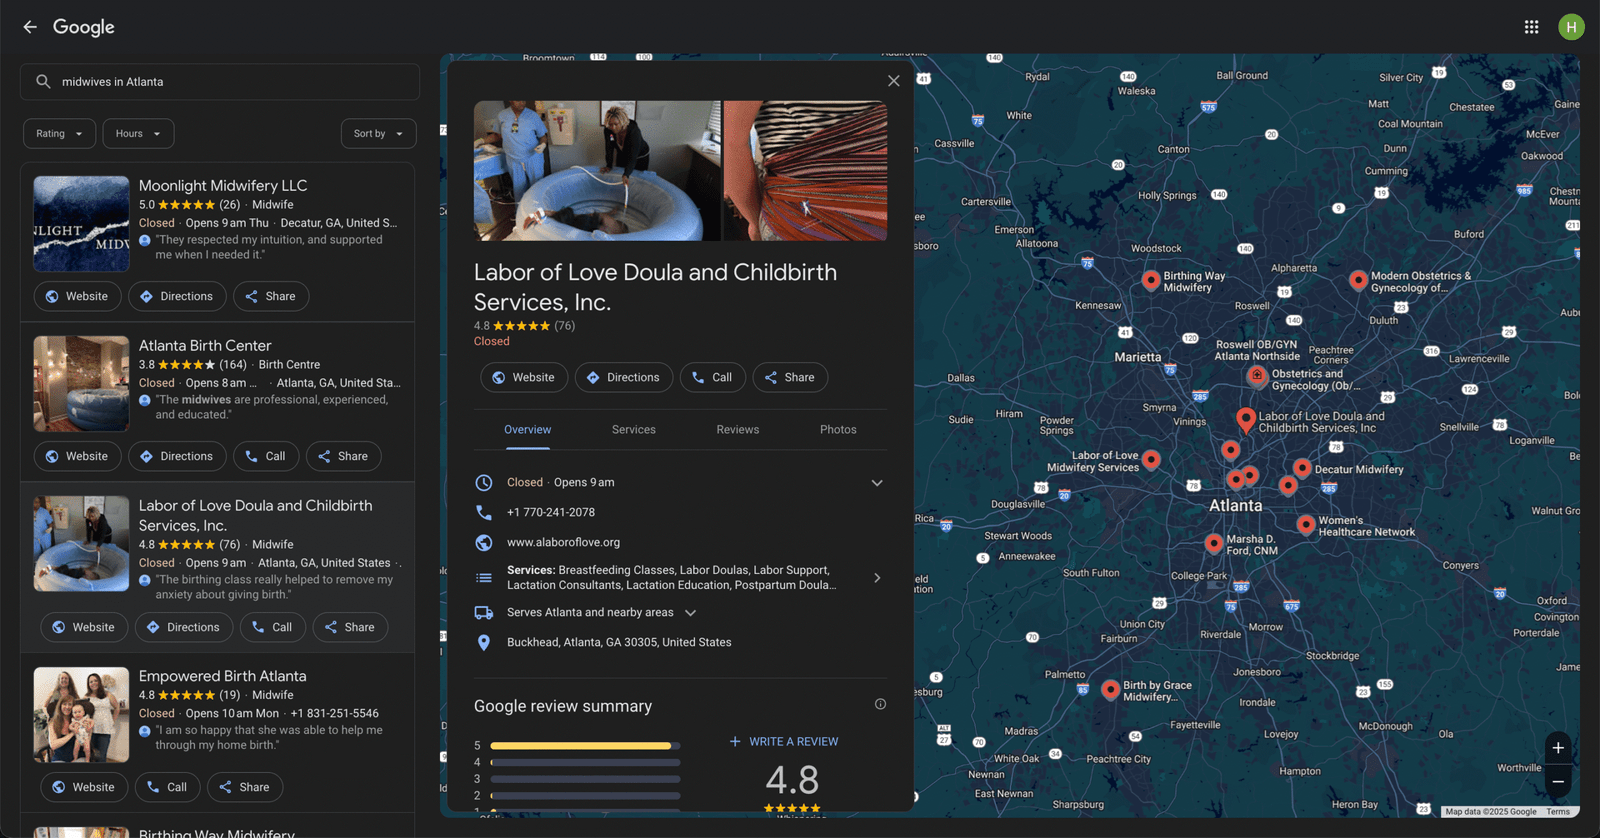Screen dimensions: 1600x838
Task: Open the map Terms link
Action: (x=1558, y=812)
